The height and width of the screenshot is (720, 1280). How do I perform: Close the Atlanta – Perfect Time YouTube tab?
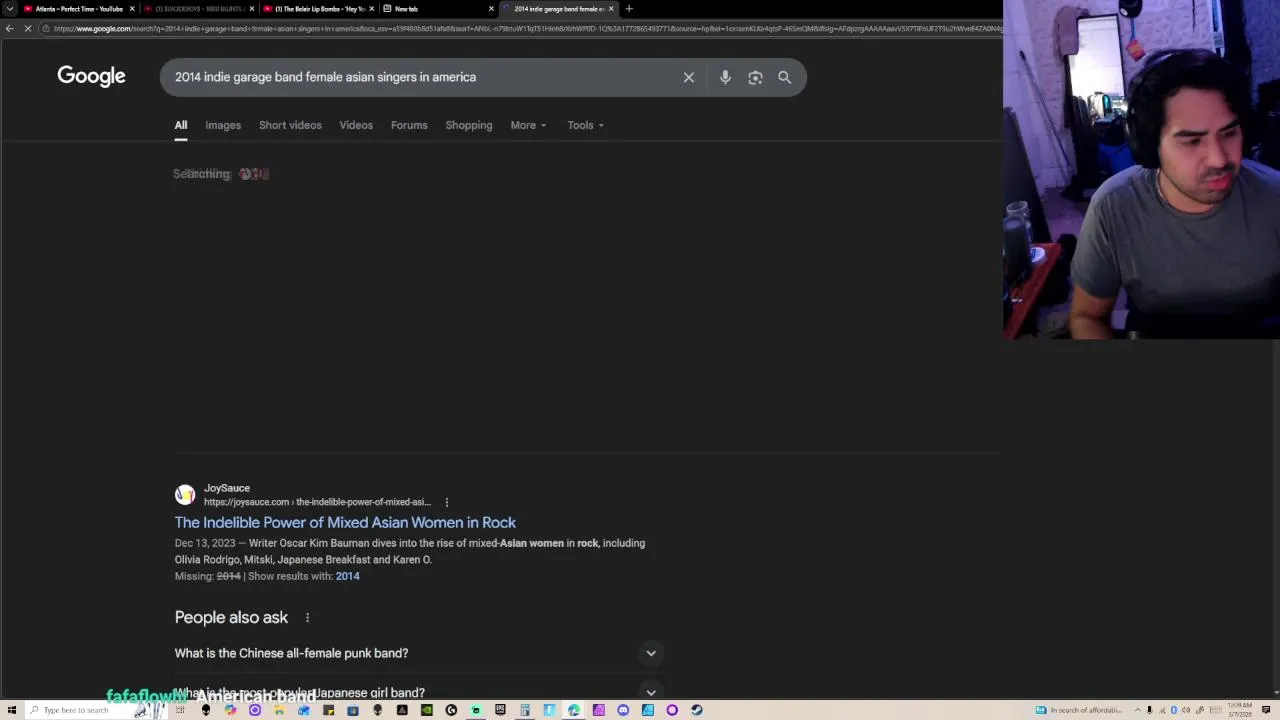pyautogui.click(x=132, y=9)
